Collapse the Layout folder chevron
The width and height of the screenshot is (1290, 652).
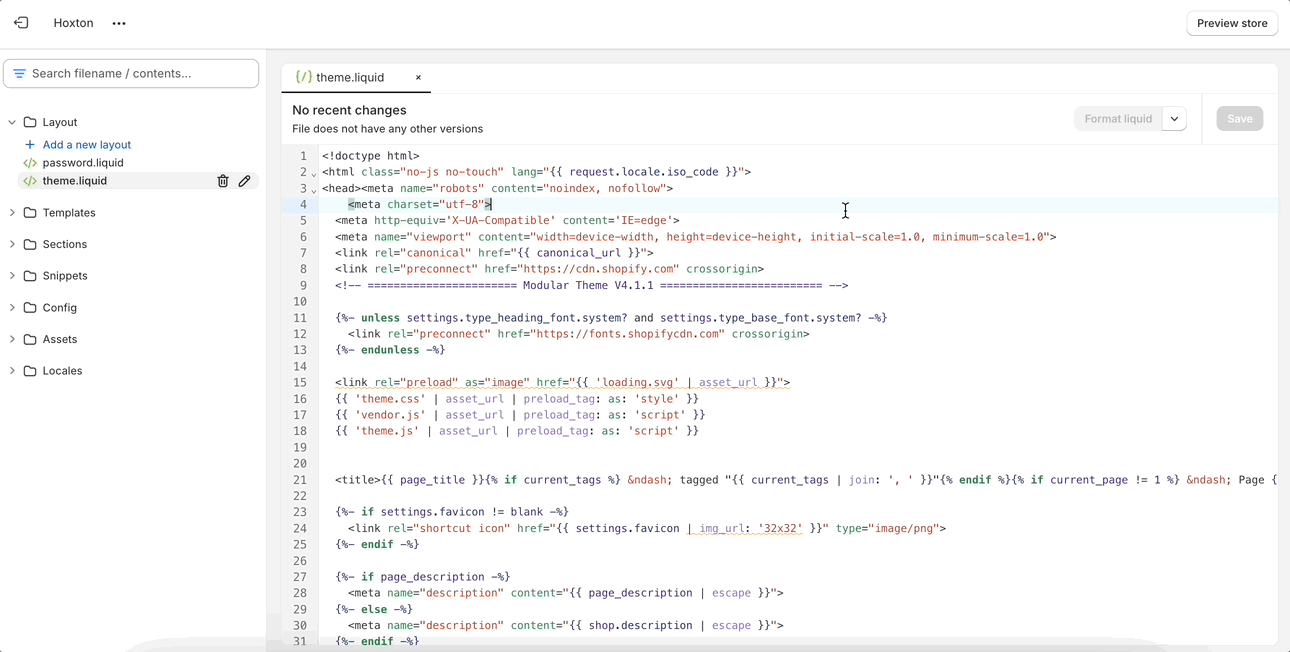[12, 122]
